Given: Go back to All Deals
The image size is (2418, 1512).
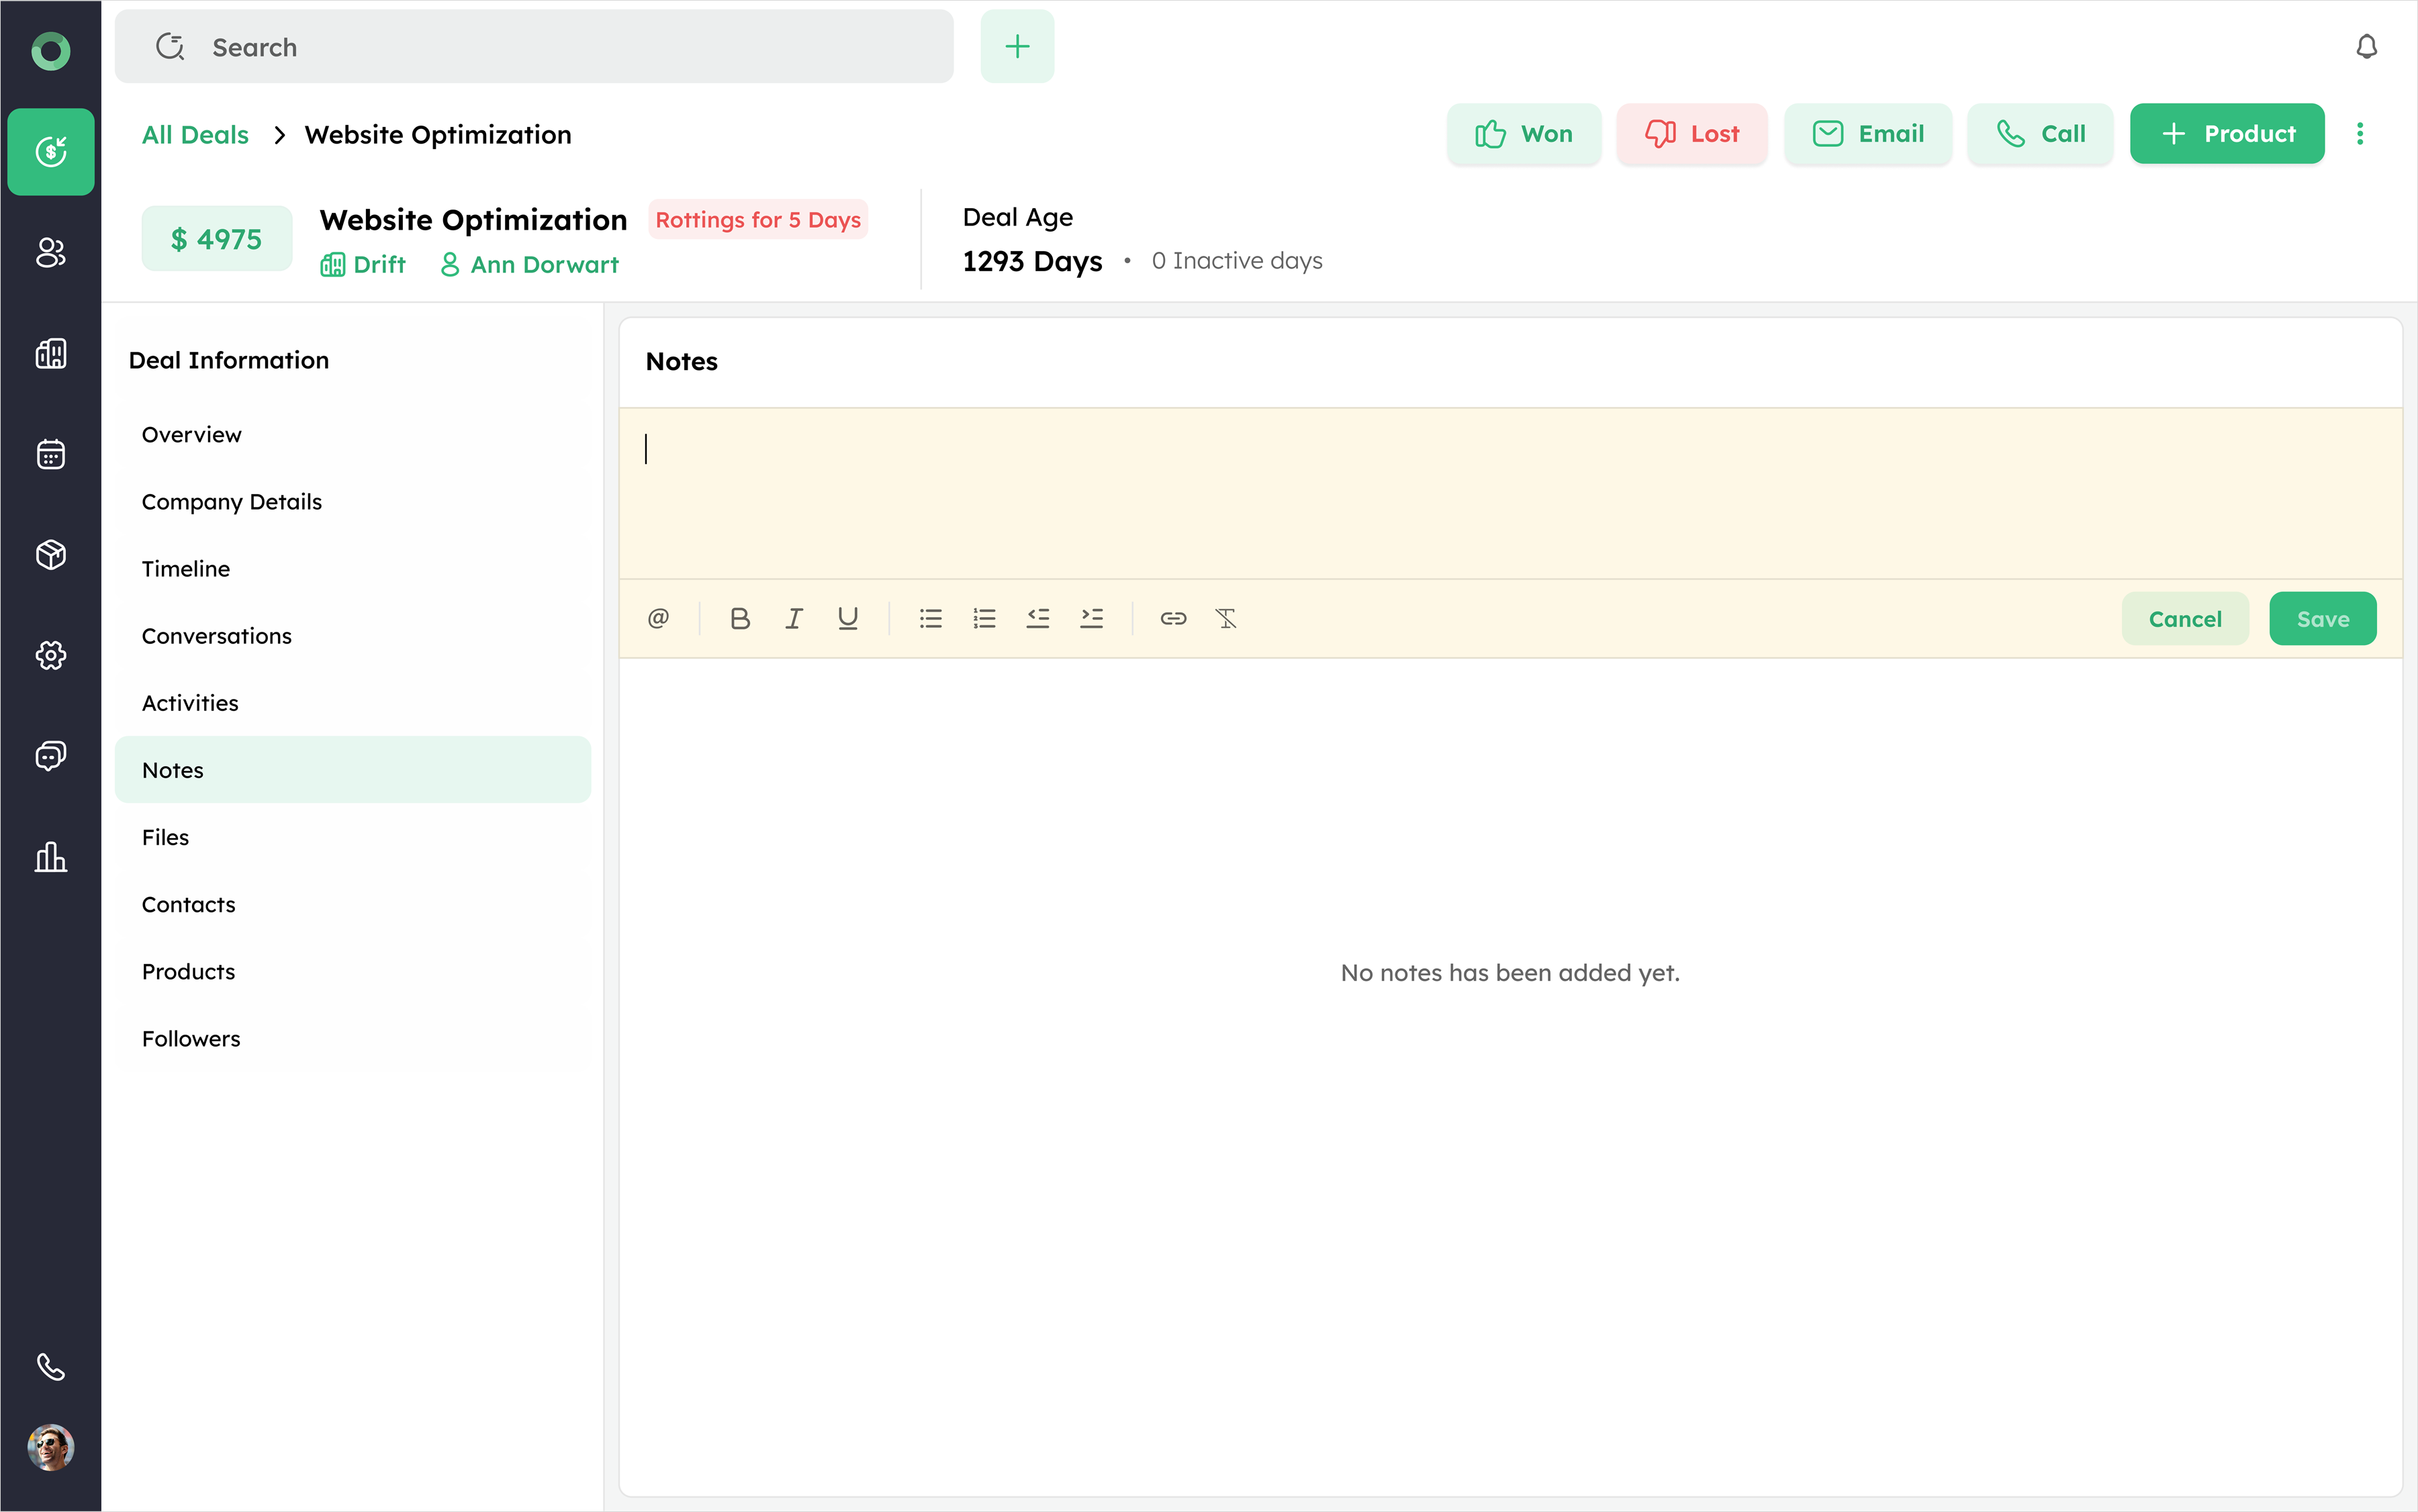Looking at the screenshot, I should point(195,135).
